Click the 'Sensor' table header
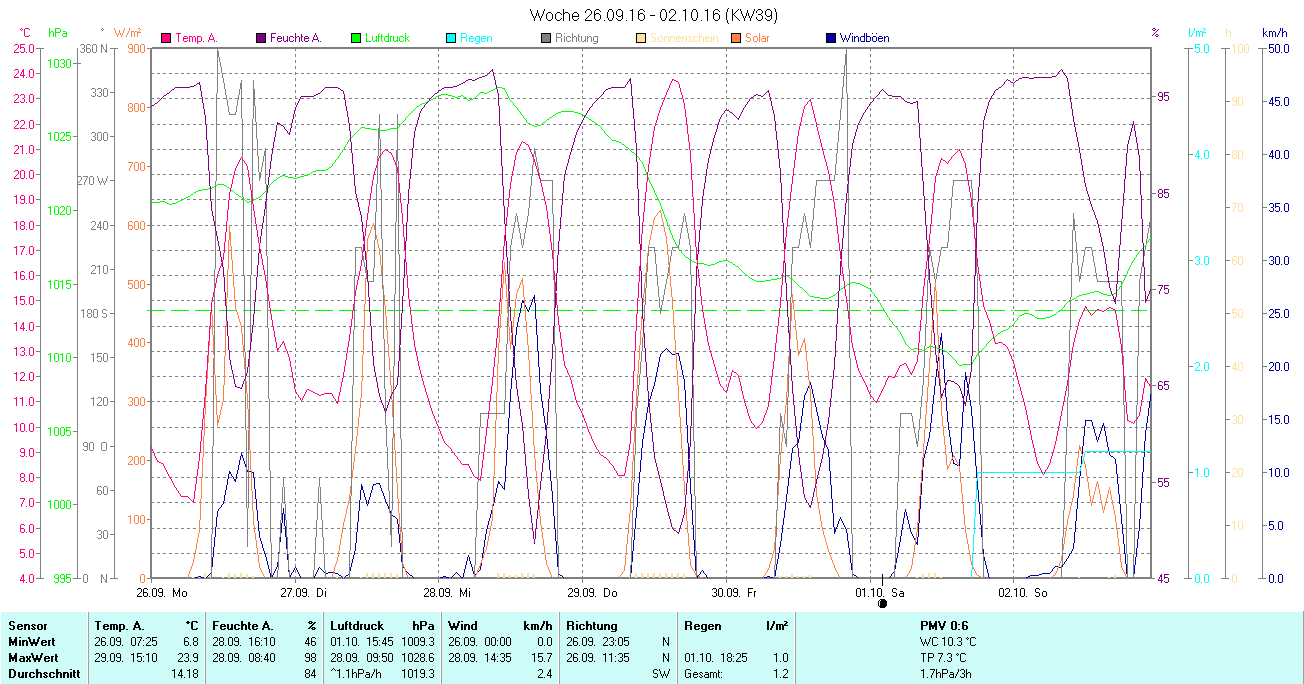The height and width of the screenshot is (684, 1304). tap(27, 625)
